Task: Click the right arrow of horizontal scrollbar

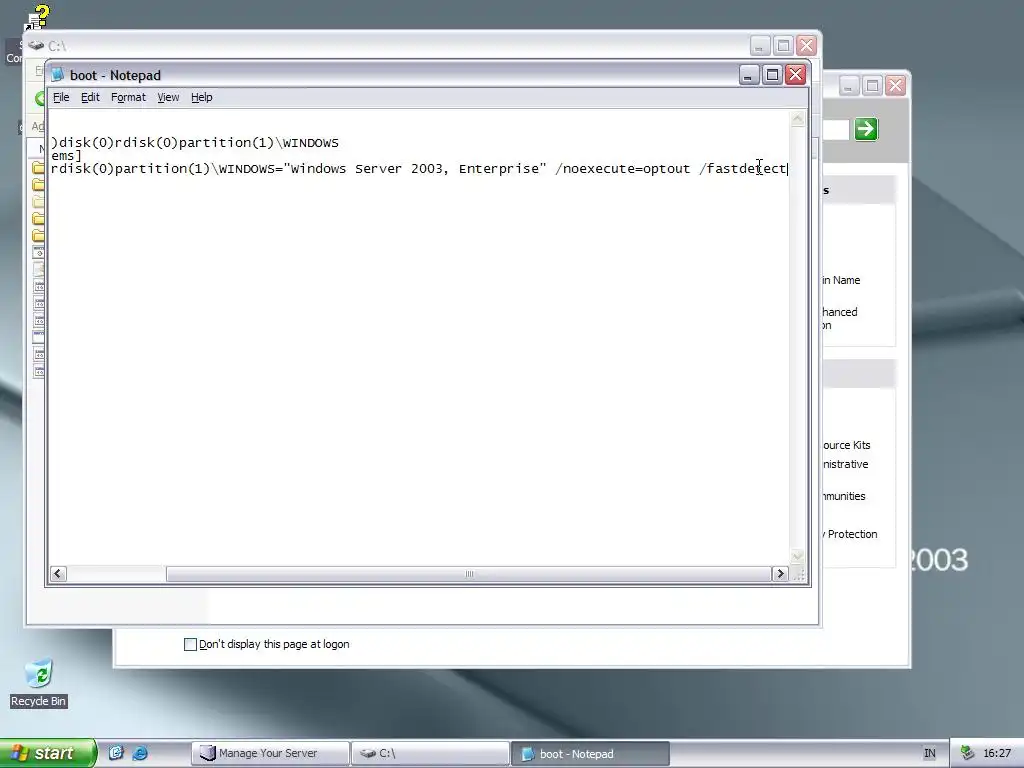Action: pos(780,573)
